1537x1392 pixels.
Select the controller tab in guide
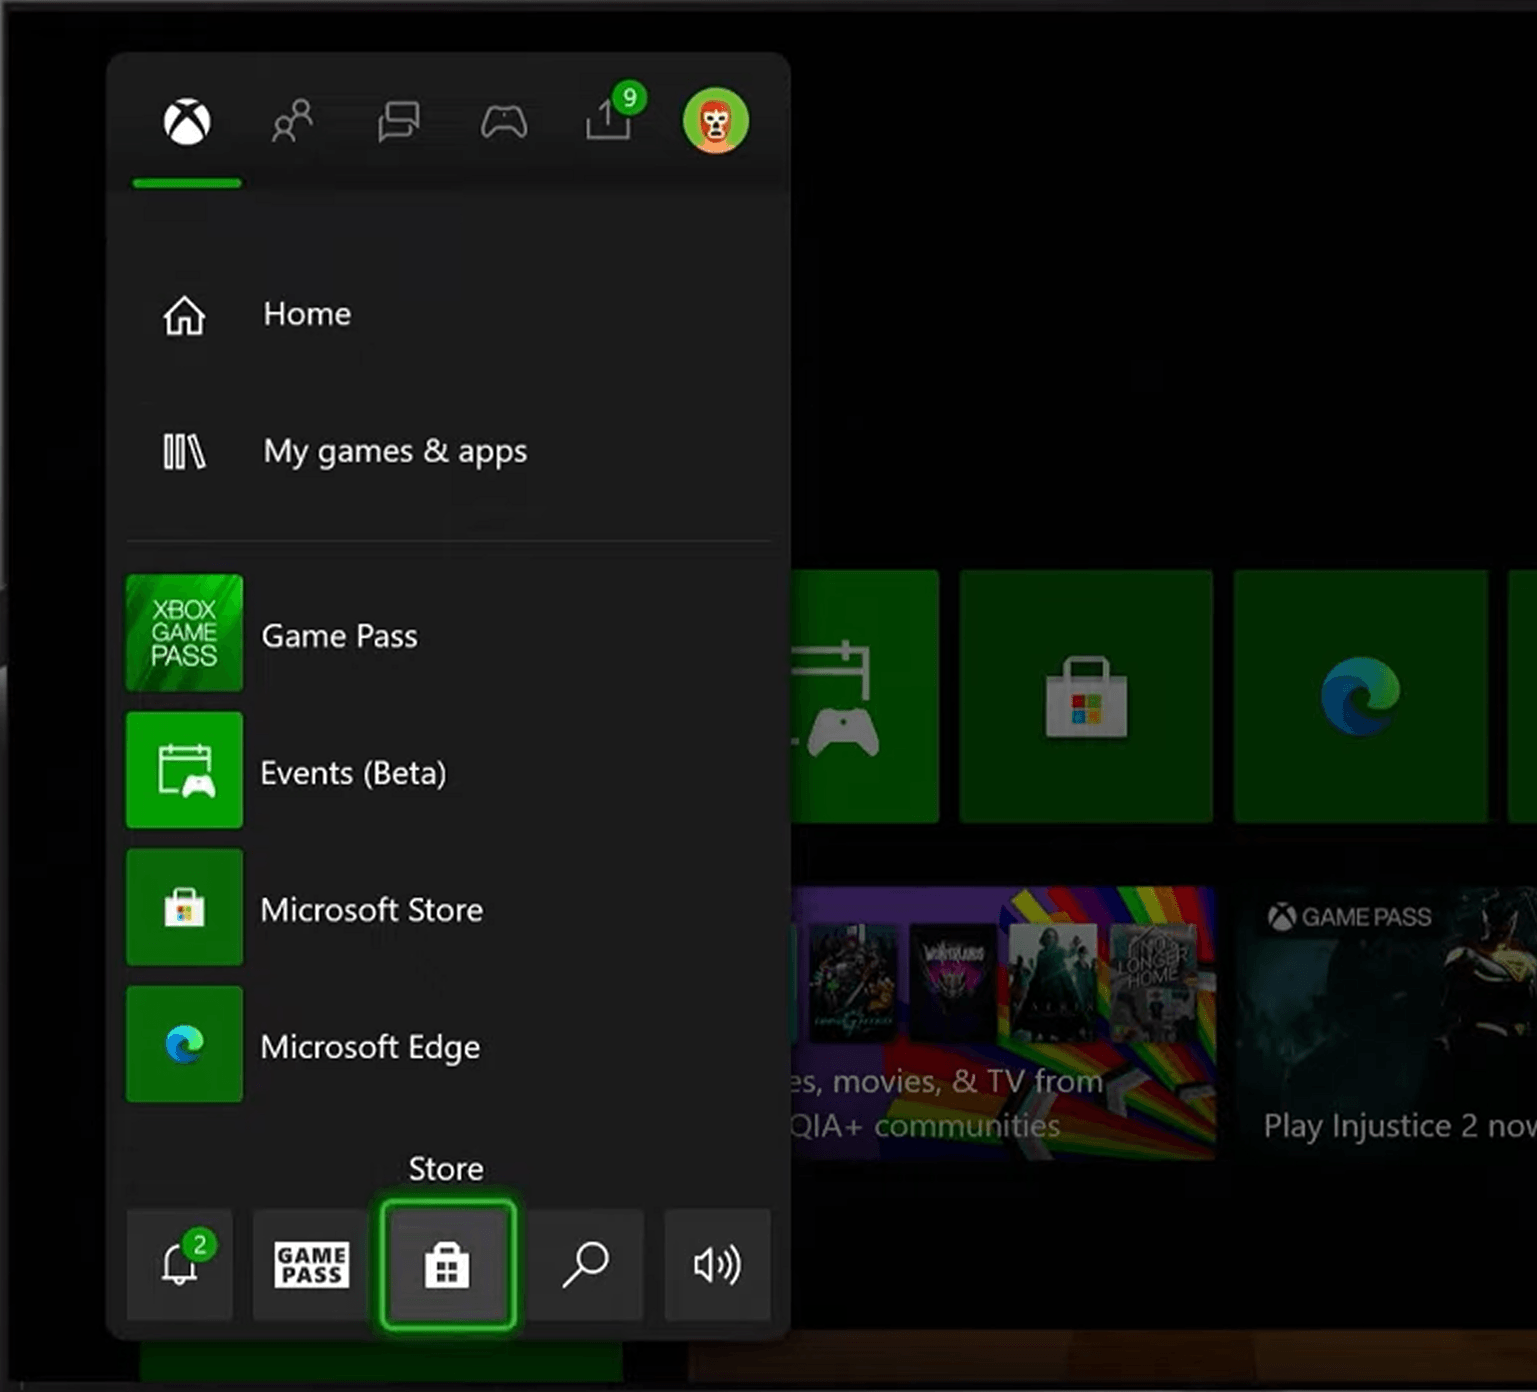504,123
